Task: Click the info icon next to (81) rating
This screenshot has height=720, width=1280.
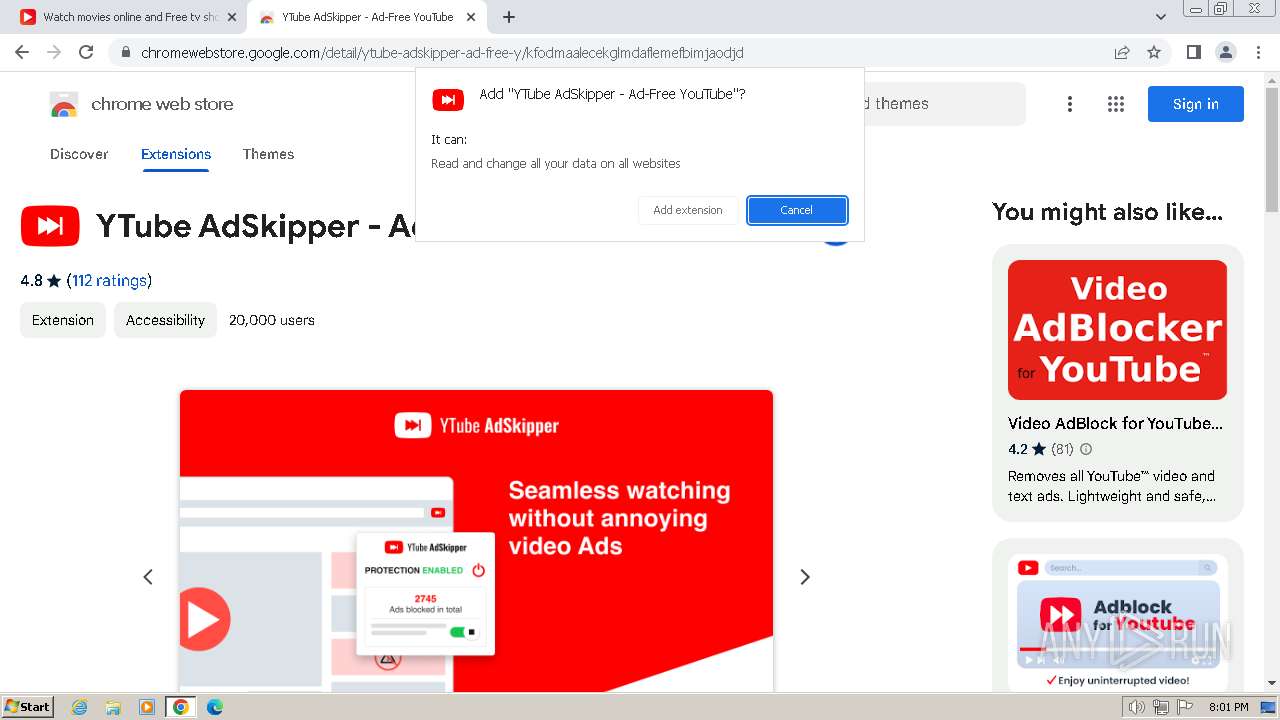Action: tap(1087, 449)
